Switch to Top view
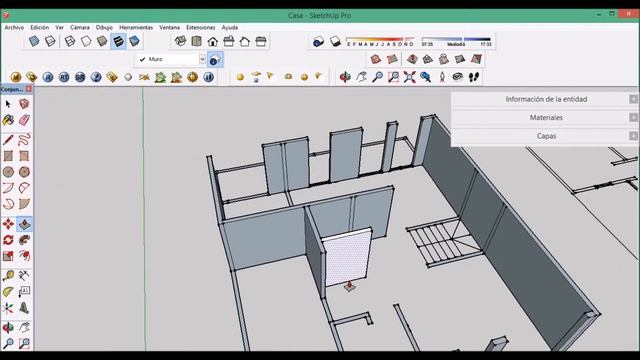Screen dimensions: 640x360 pyautogui.click(x=197, y=41)
